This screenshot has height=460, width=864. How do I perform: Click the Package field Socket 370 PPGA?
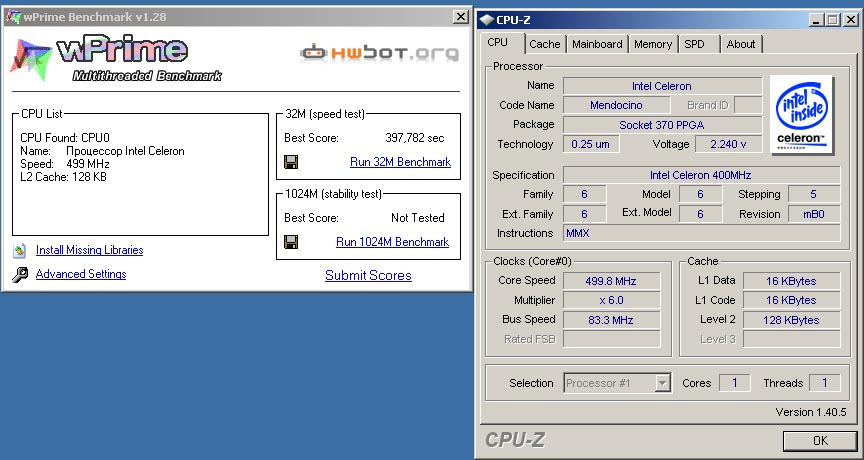[662, 125]
